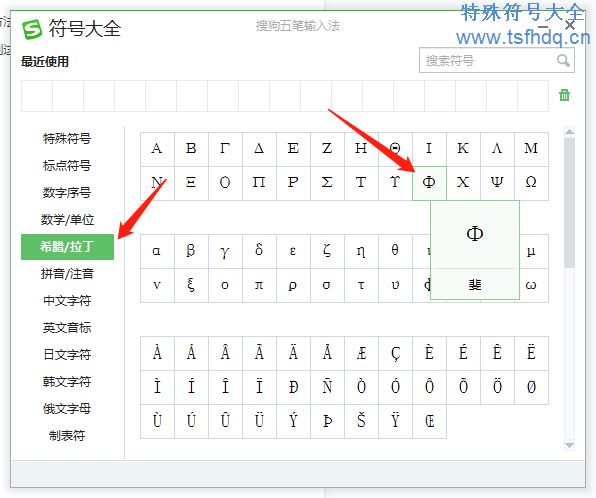
Task: Insert the lowercase mu μ symbol
Action: click(534, 251)
